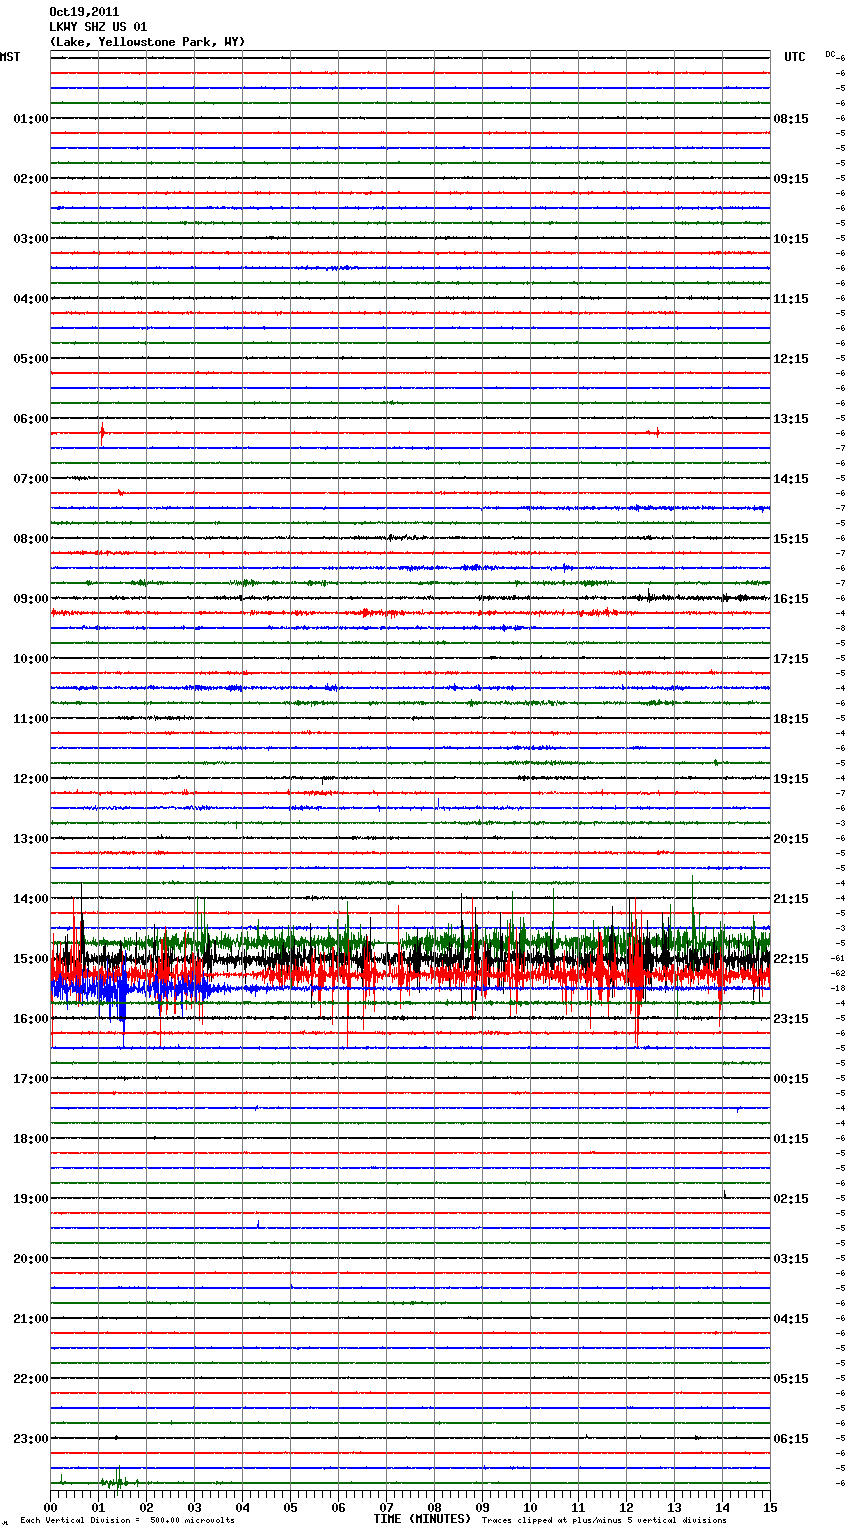The height and width of the screenshot is (1534, 850).
Task: Click the "01:00" MST time label
Action: (x=31, y=119)
